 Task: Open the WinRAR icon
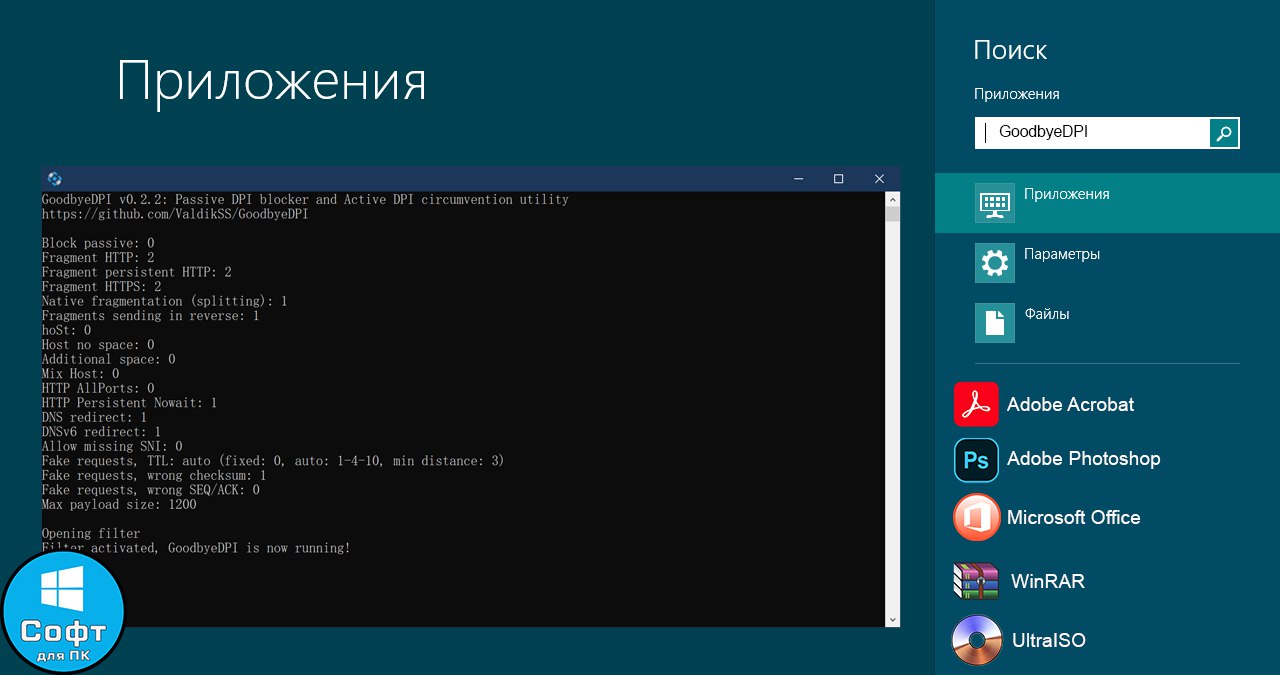pyautogui.click(x=976, y=581)
